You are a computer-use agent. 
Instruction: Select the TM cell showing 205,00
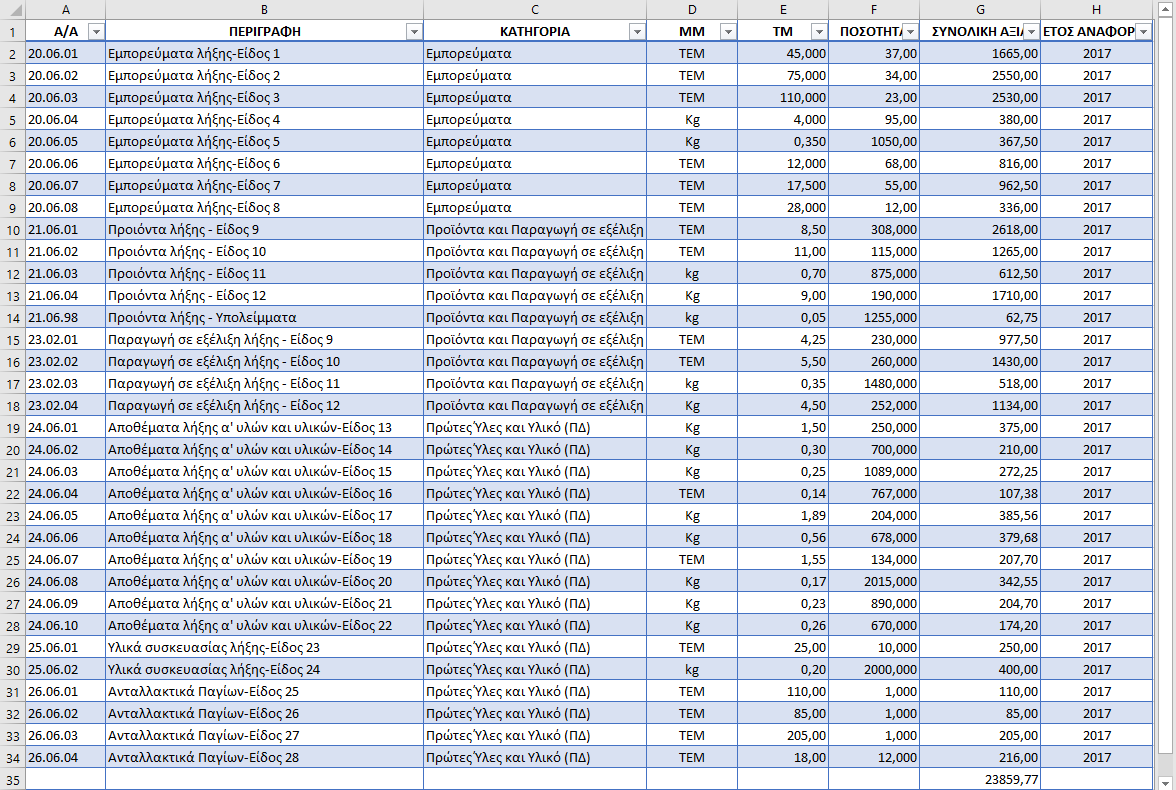click(782, 736)
